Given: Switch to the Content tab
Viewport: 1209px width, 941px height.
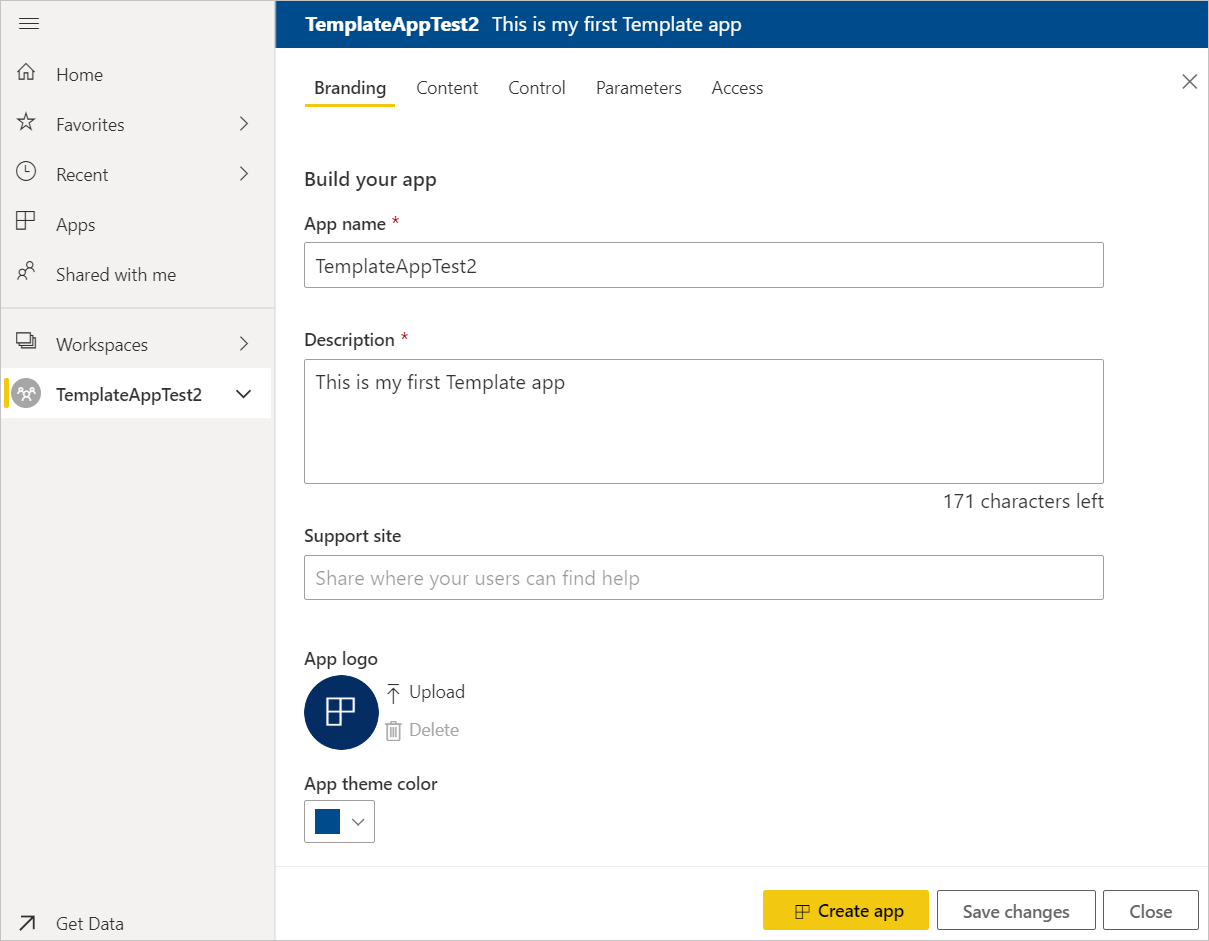Looking at the screenshot, I should click(x=447, y=88).
